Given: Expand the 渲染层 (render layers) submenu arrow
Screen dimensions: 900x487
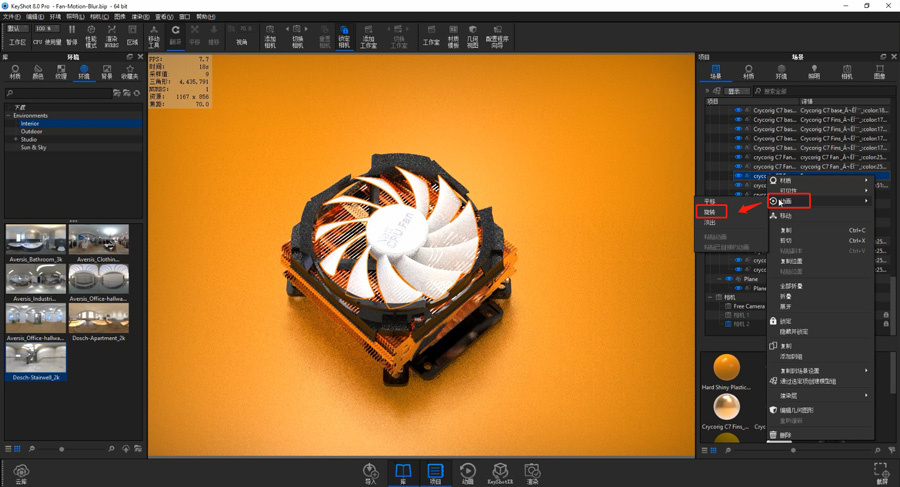Looking at the screenshot, I should [x=866, y=396].
